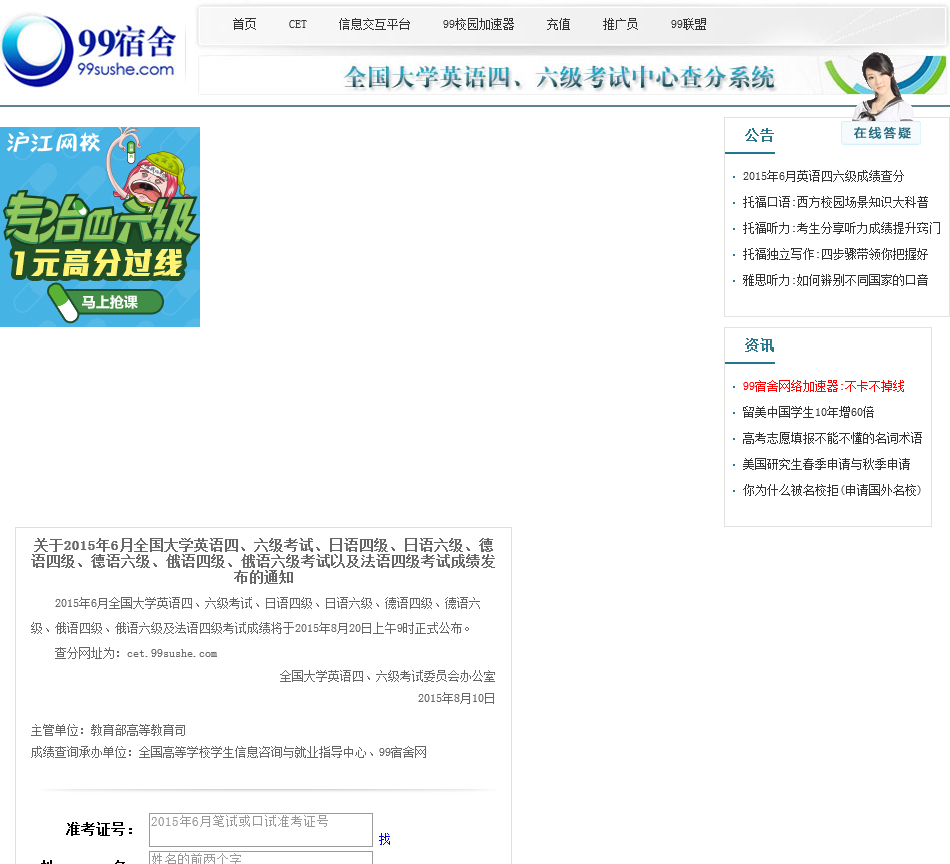The width and height of the screenshot is (950, 864).
Task: Go to 信息交互平台 in the navigation bar
Action: point(374,24)
